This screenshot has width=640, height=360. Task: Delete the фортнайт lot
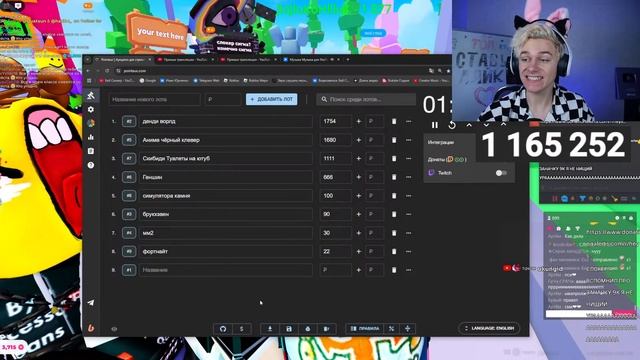(394, 251)
